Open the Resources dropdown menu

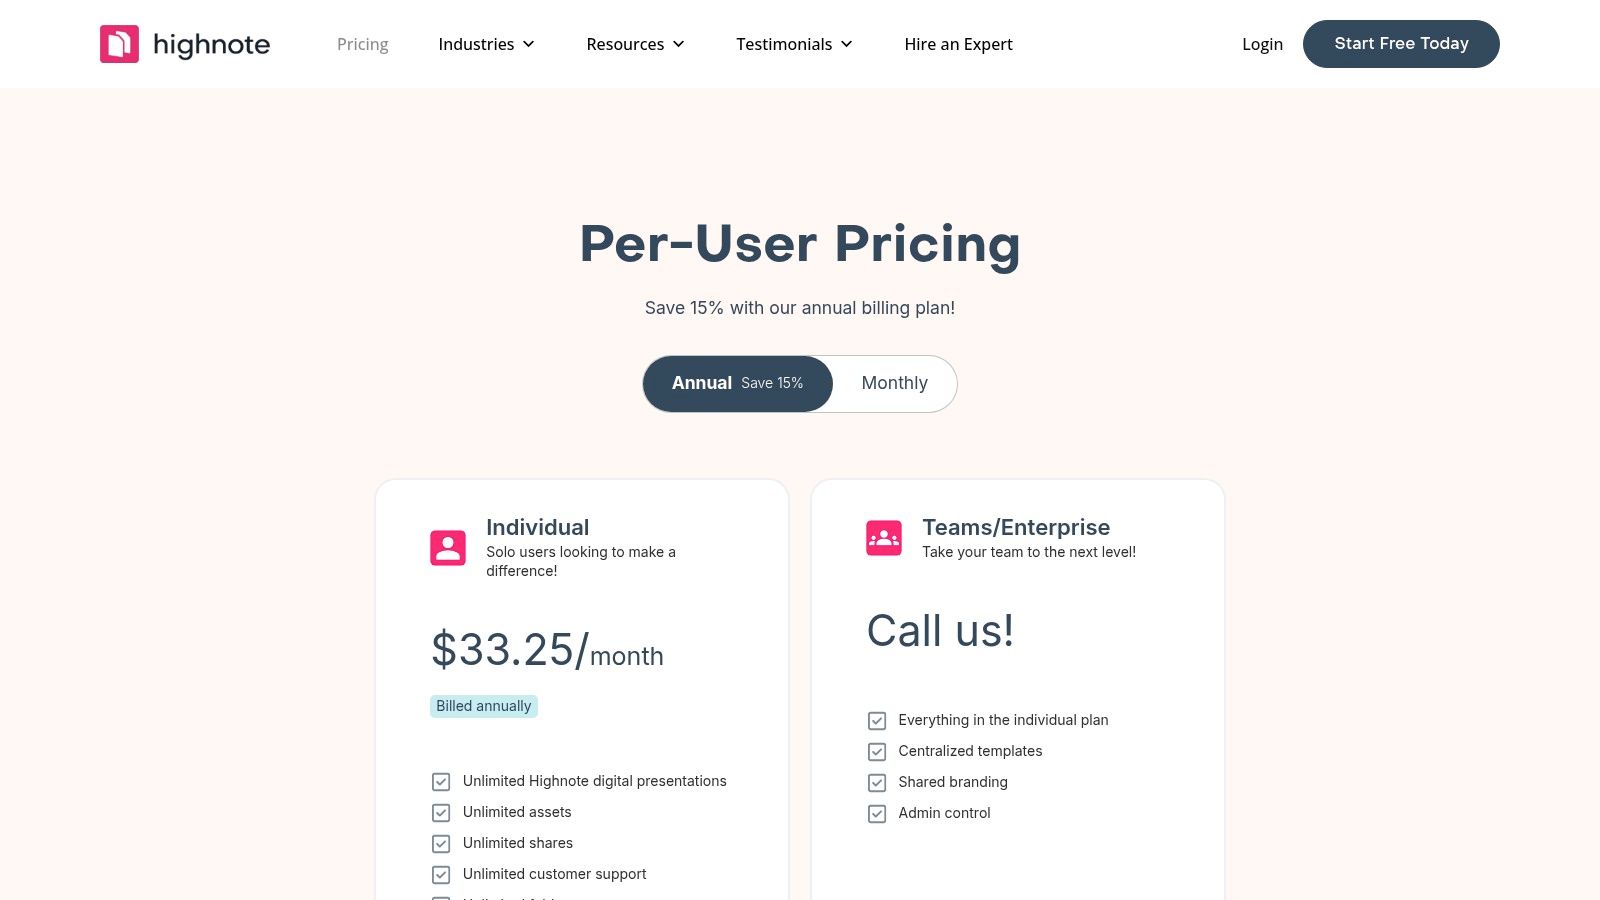(x=635, y=44)
